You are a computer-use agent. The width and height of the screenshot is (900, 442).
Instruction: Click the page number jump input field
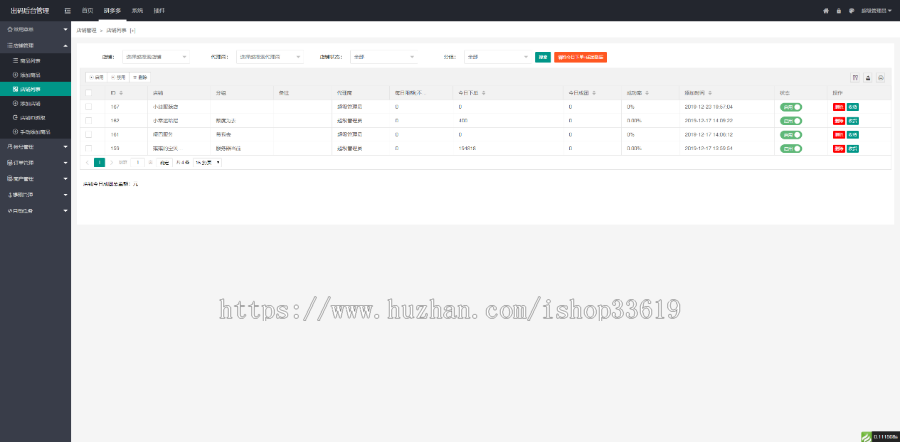[x=138, y=162]
